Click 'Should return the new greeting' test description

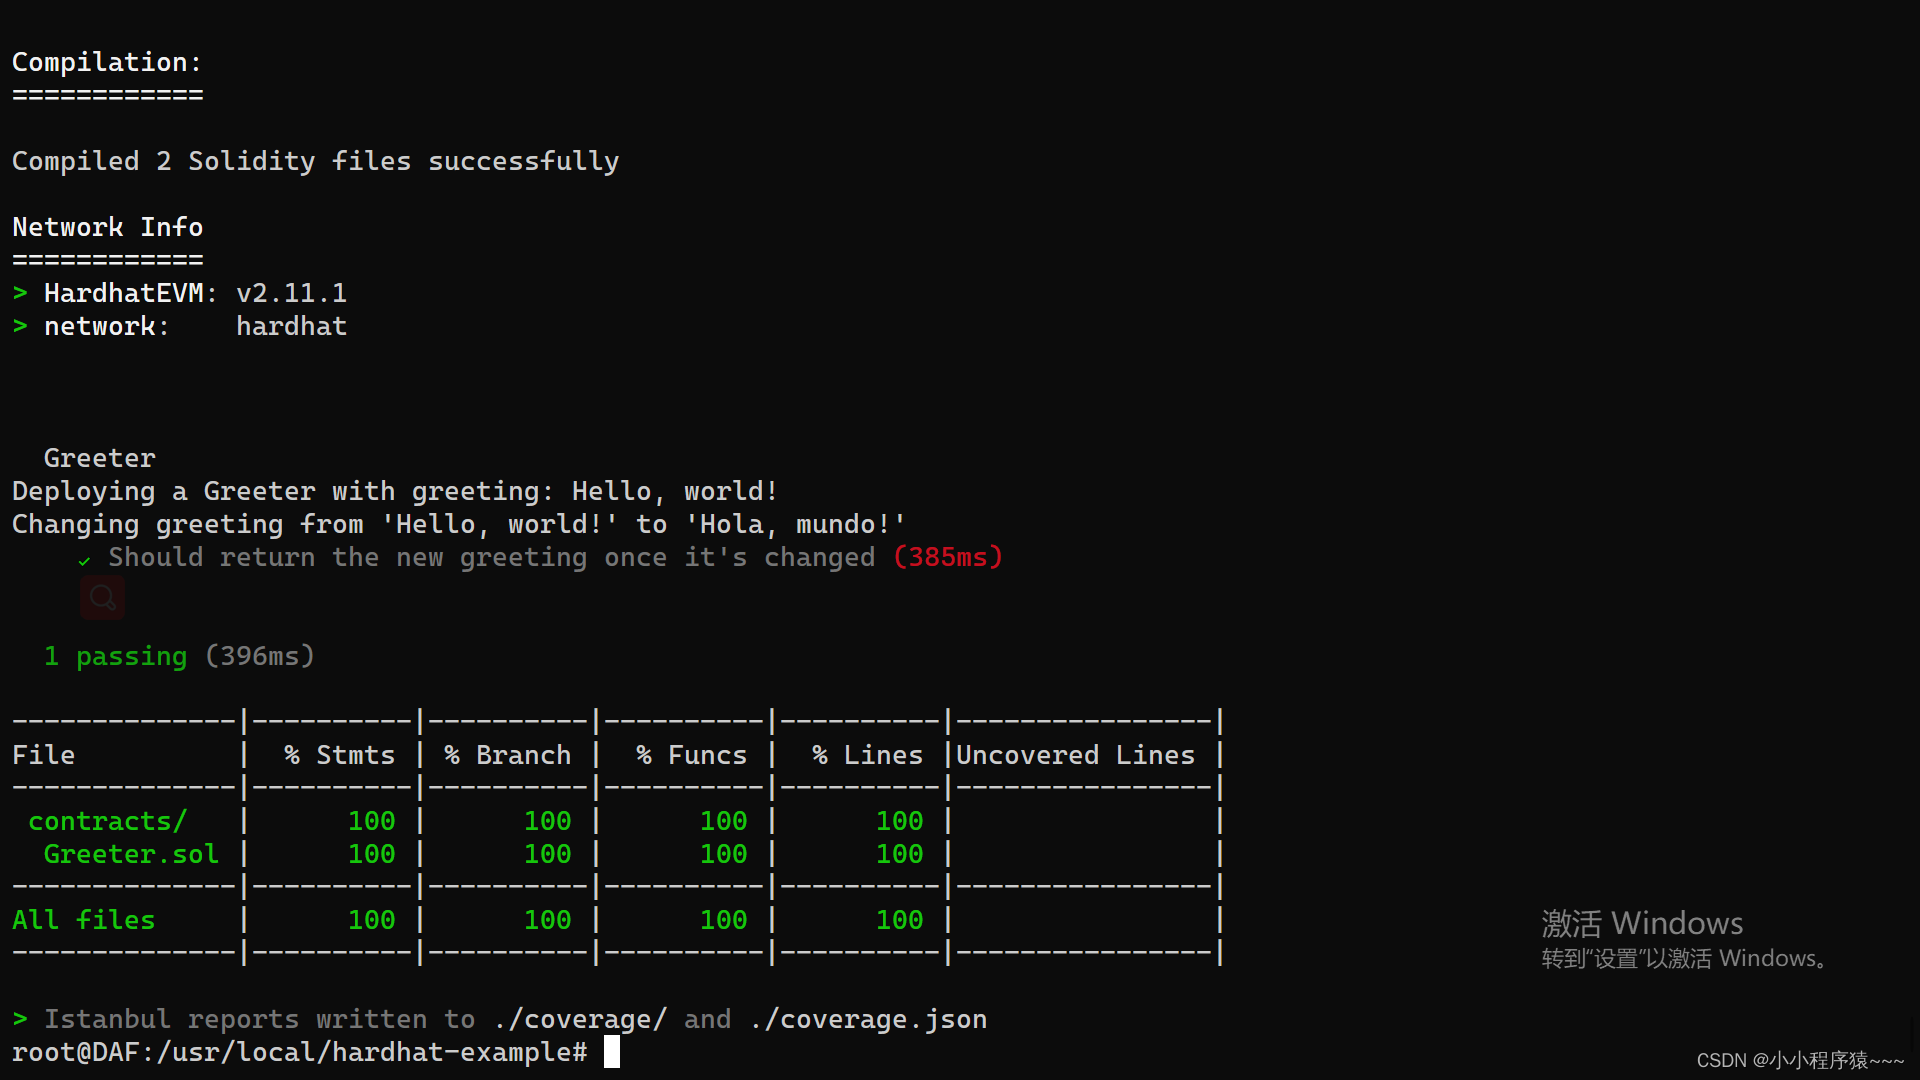(x=491, y=557)
